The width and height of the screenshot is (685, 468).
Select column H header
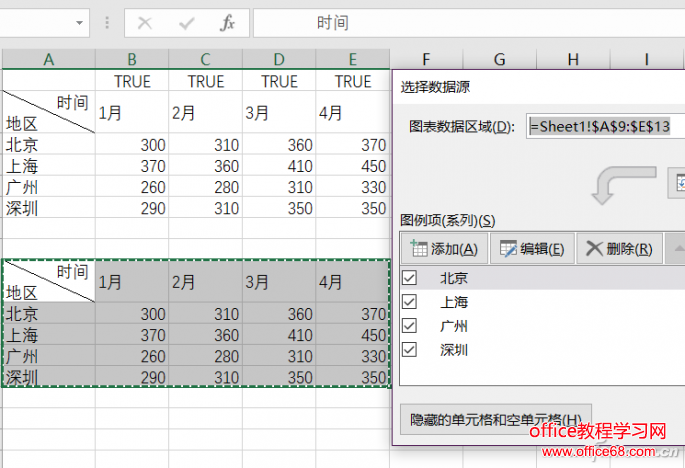(573, 59)
